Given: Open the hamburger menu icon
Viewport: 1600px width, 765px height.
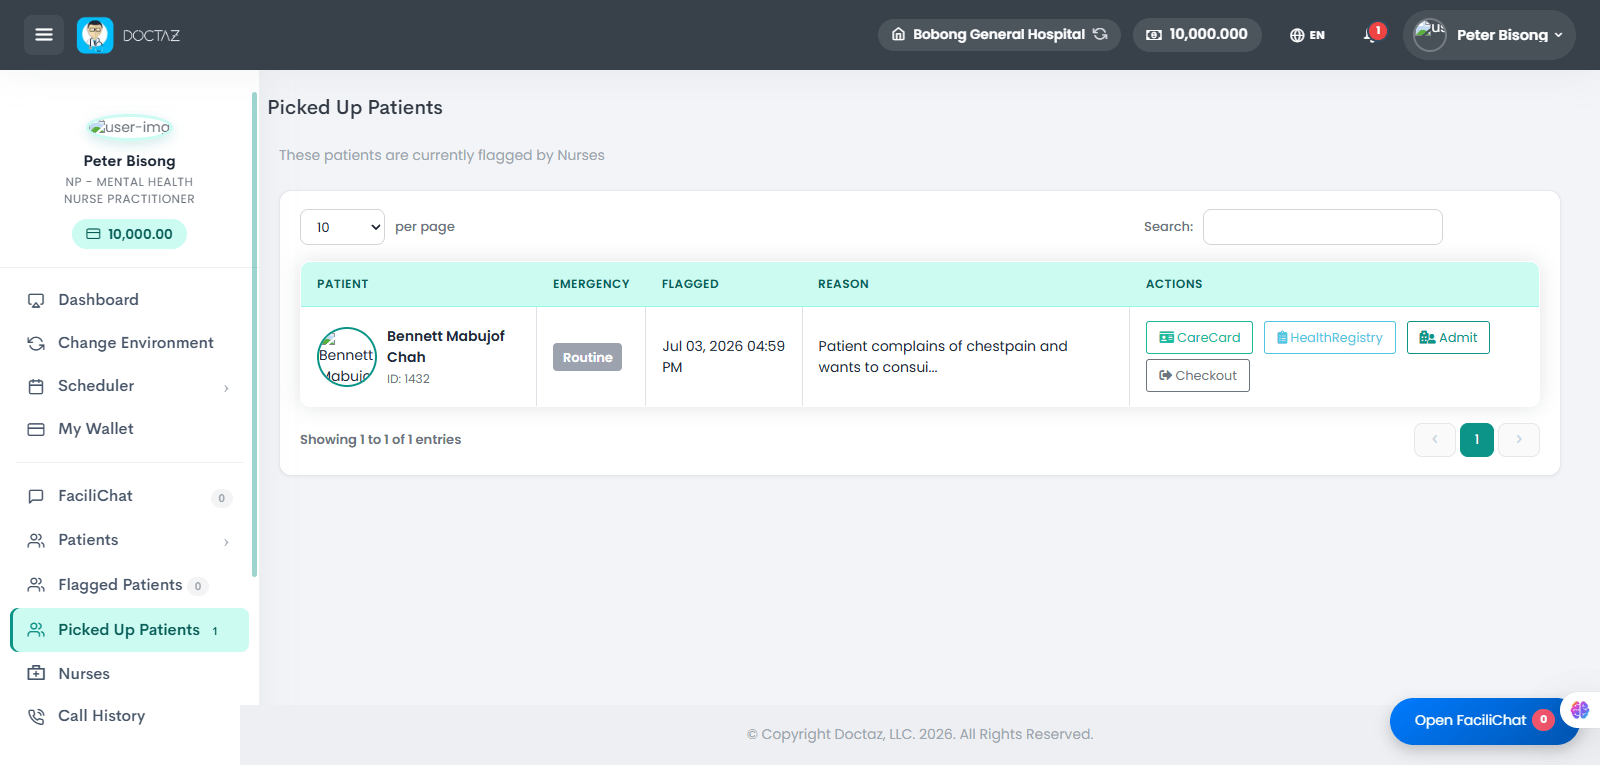Looking at the screenshot, I should tap(44, 35).
